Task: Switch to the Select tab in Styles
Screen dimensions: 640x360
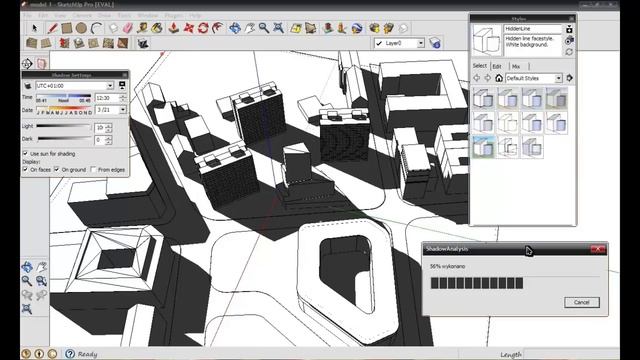Action: click(480, 66)
